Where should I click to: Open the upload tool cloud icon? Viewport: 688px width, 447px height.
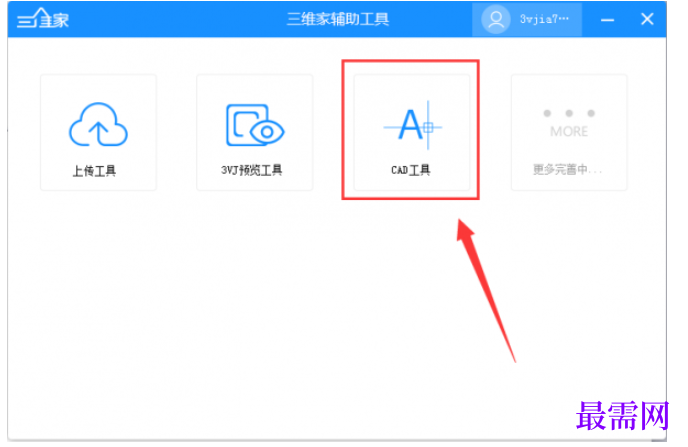pyautogui.click(x=98, y=125)
